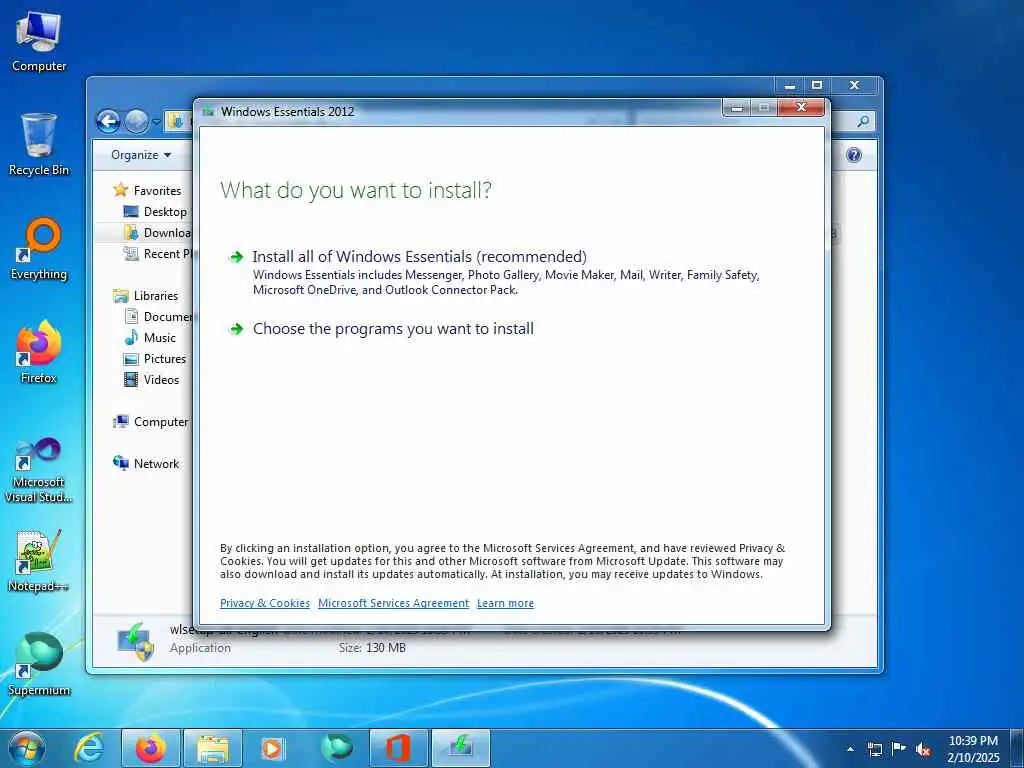Select Computer in the Explorer navigation pane
This screenshot has height=768, width=1024.
[151, 422]
